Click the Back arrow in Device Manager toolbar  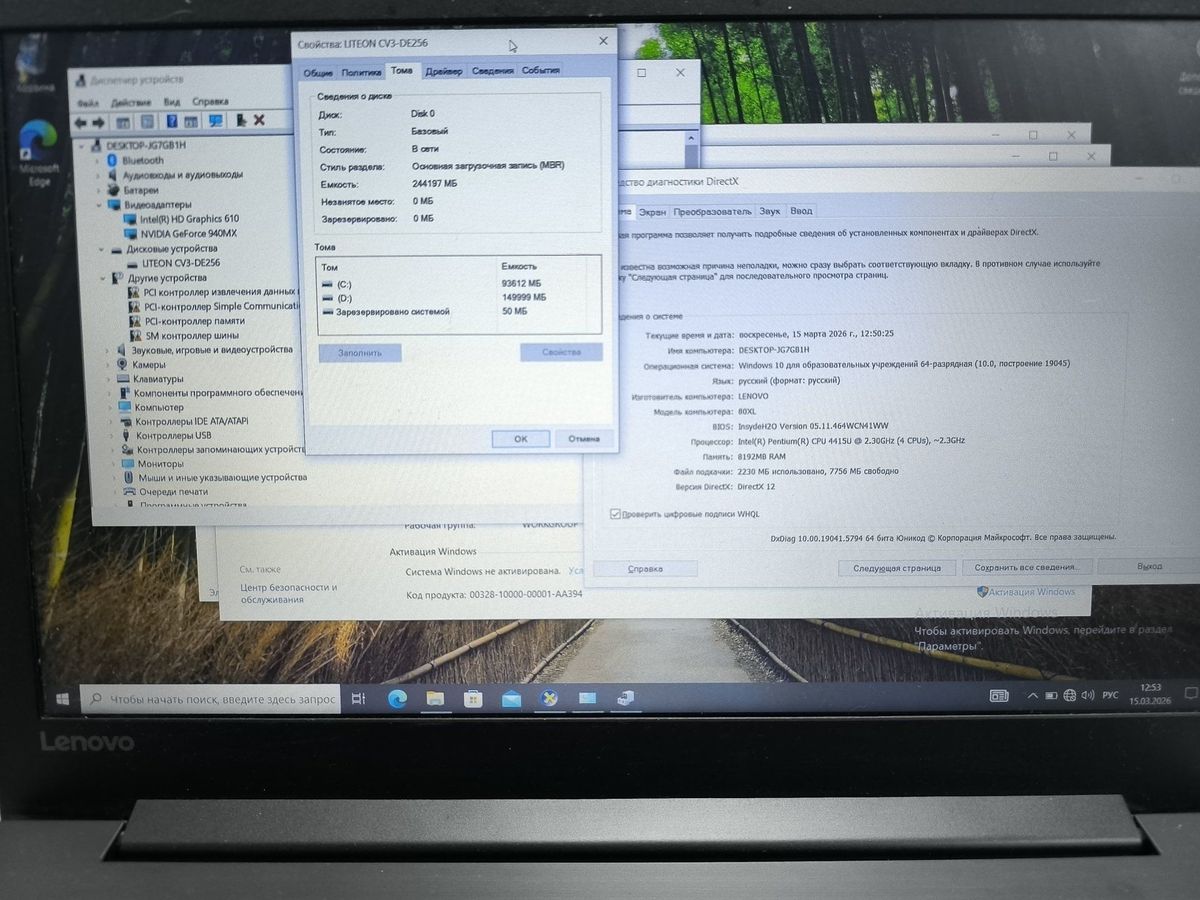81,121
